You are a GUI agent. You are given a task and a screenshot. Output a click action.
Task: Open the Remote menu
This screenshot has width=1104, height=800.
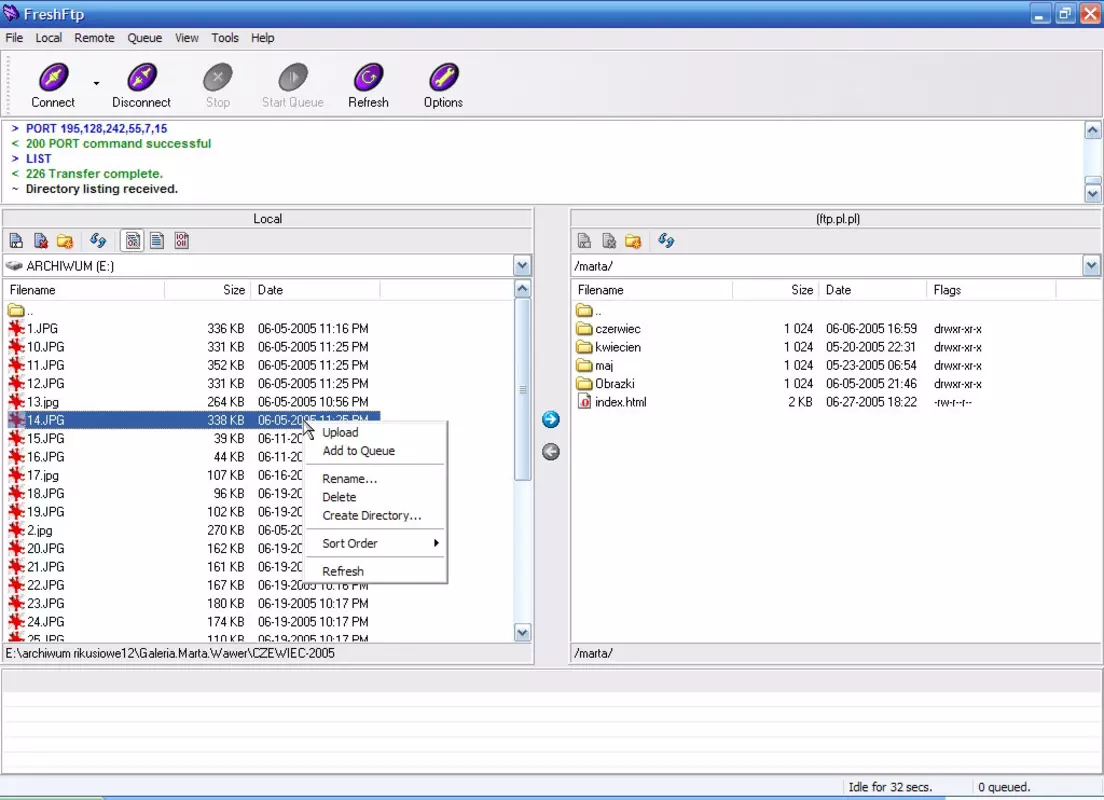[94, 38]
